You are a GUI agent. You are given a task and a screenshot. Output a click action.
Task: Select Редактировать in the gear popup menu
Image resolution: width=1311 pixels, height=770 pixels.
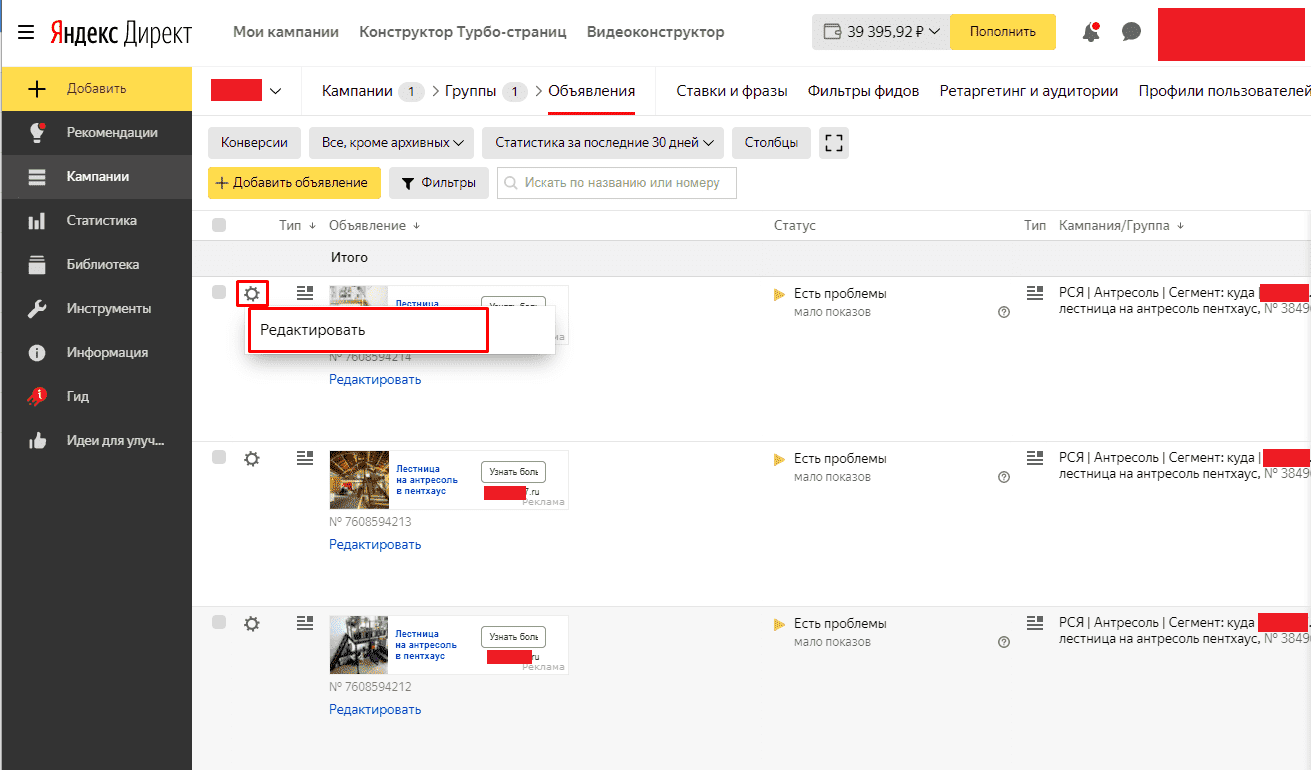point(368,330)
